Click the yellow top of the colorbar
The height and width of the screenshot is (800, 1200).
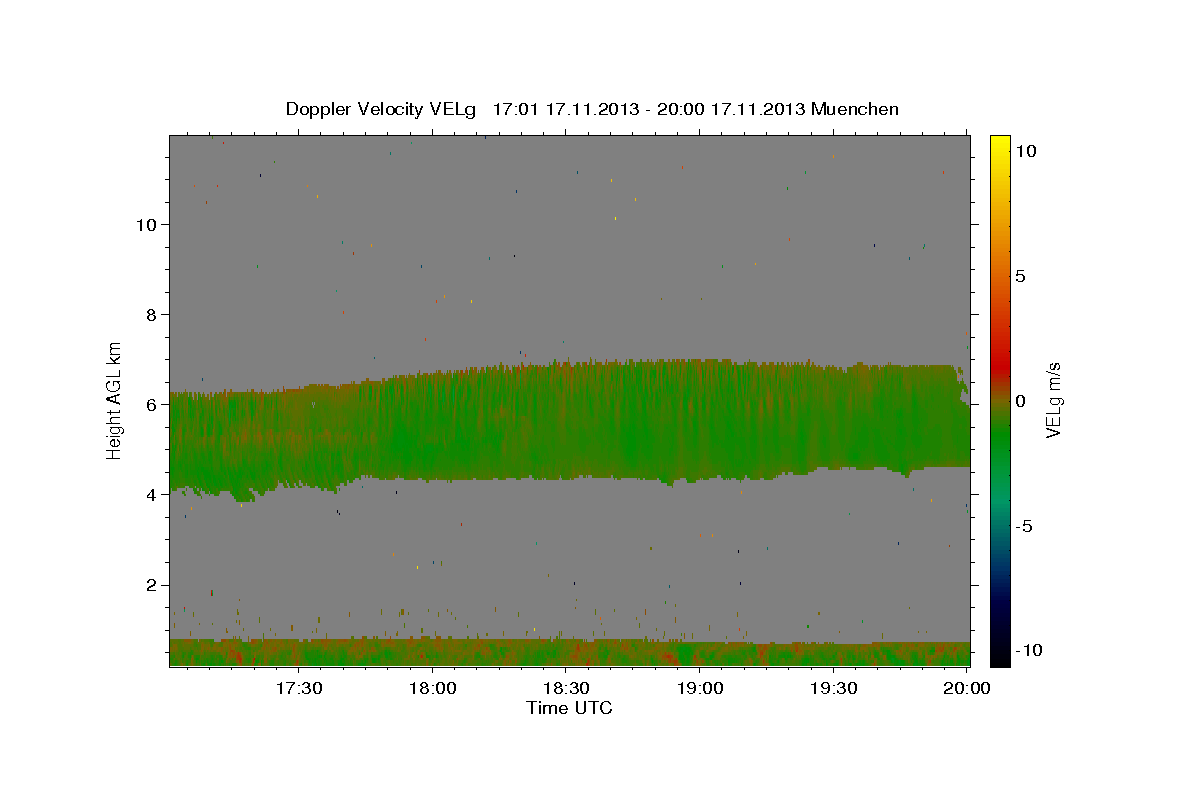(1000, 145)
